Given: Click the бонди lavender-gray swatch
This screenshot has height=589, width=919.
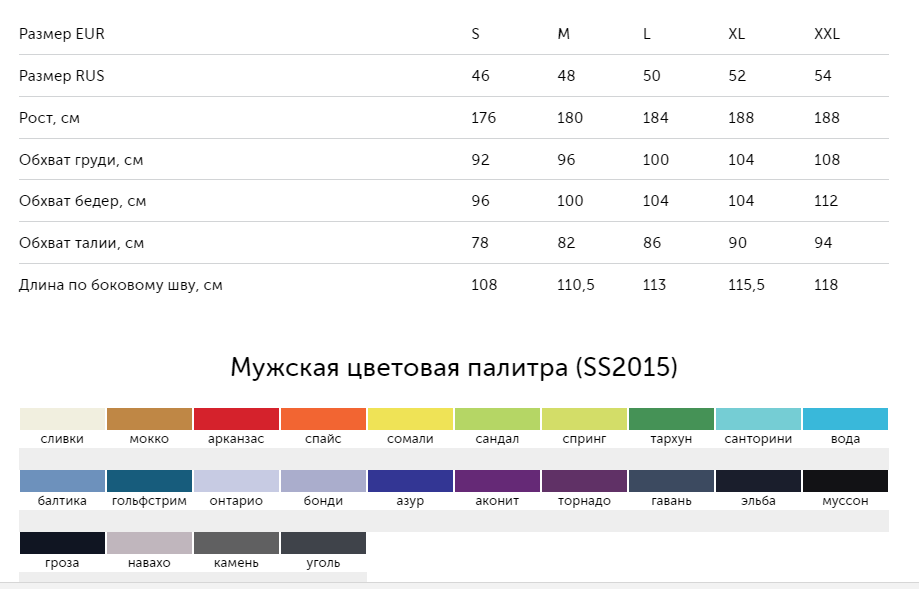Looking at the screenshot, I should (x=324, y=481).
